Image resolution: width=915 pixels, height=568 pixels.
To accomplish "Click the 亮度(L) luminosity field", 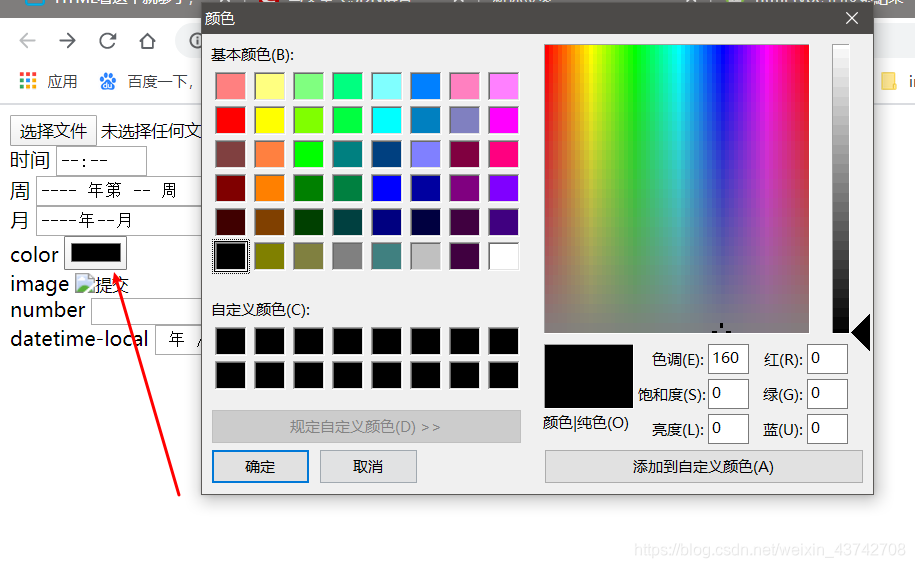I will 728,429.
